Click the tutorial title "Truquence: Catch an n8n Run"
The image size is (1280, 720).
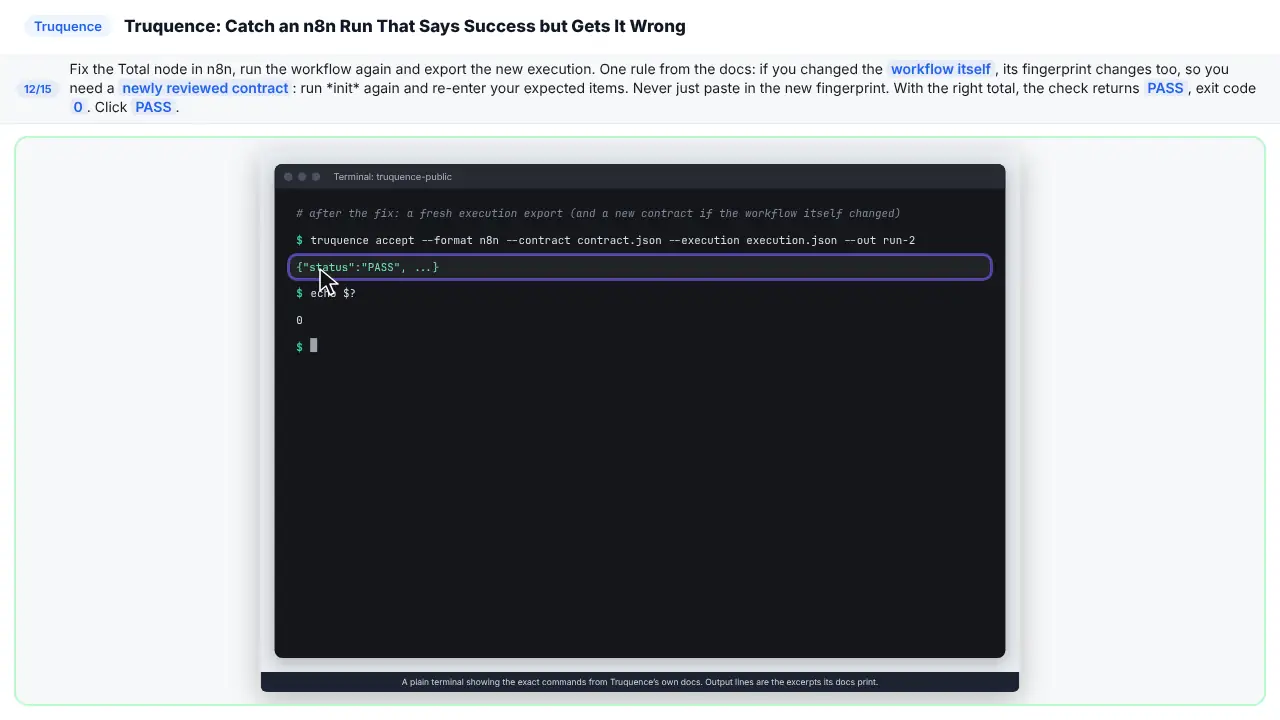(405, 27)
